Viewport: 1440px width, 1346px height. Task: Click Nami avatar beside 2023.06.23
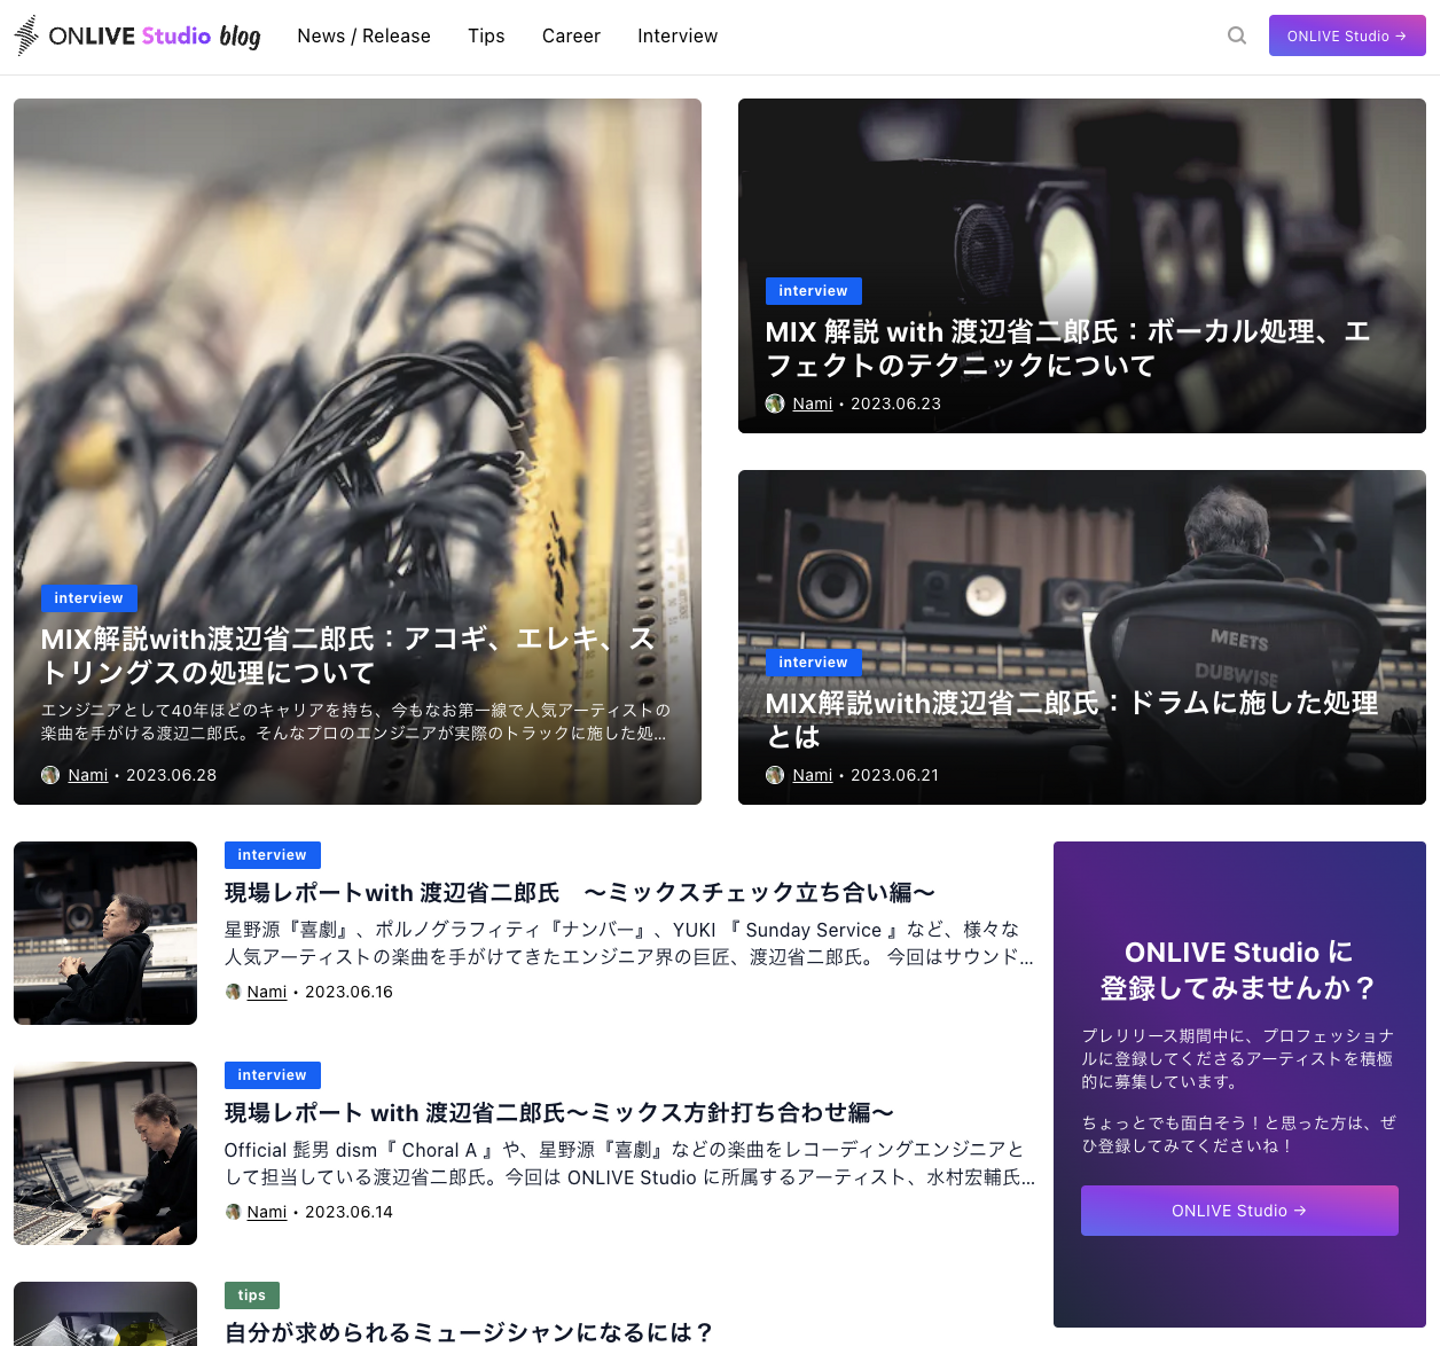(x=775, y=404)
